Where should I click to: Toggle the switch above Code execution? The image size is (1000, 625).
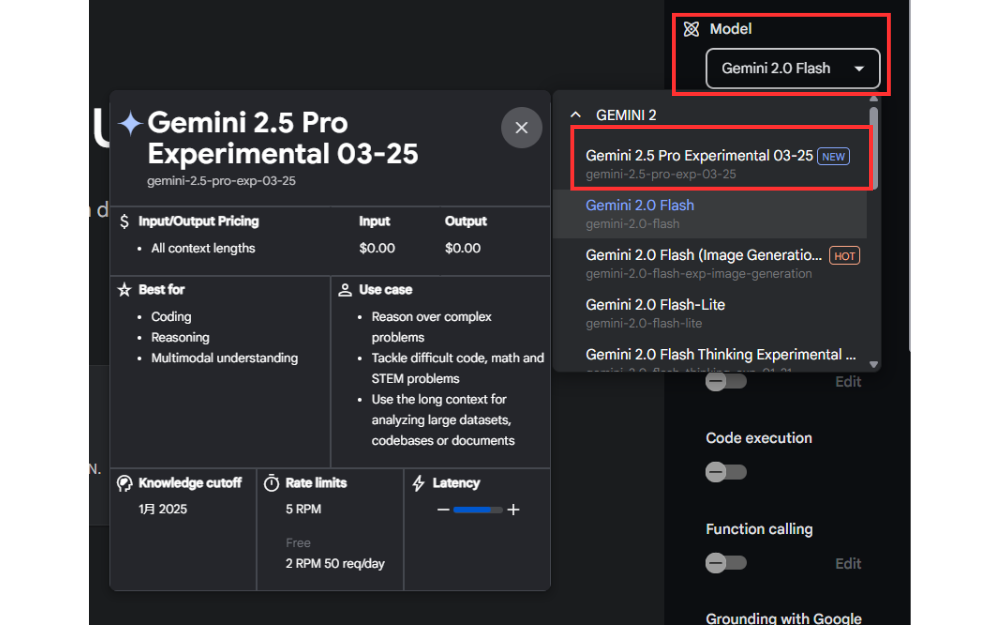click(725, 381)
